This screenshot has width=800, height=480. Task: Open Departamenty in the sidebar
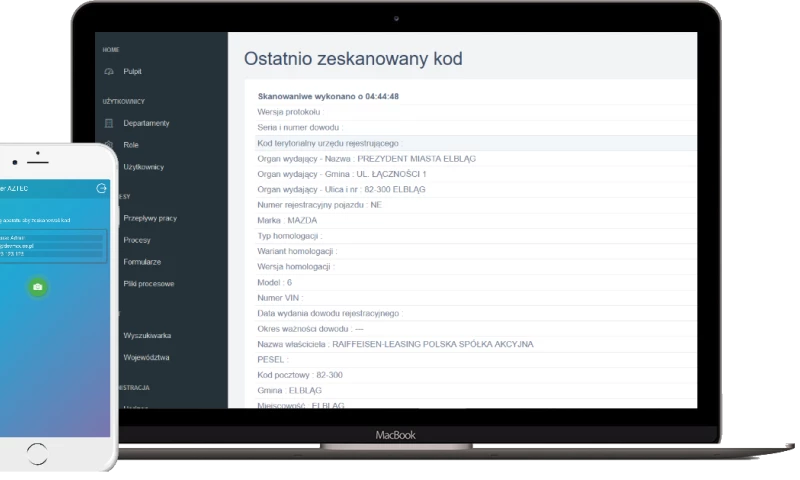146,123
